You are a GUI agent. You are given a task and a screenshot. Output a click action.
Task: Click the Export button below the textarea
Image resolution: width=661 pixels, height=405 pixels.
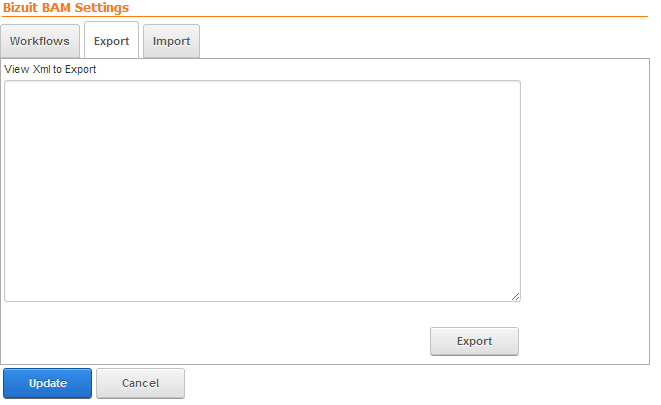click(x=474, y=341)
